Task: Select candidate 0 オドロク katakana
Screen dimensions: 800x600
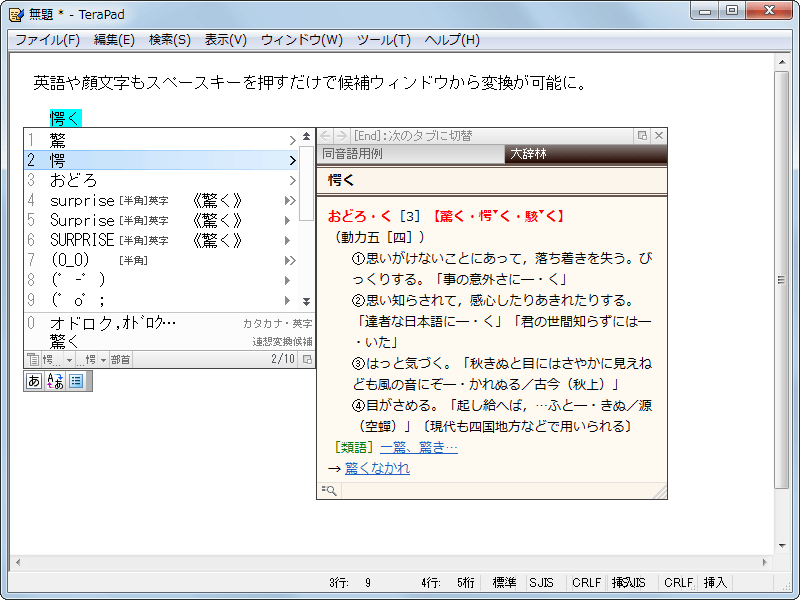Action: point(169,323)
